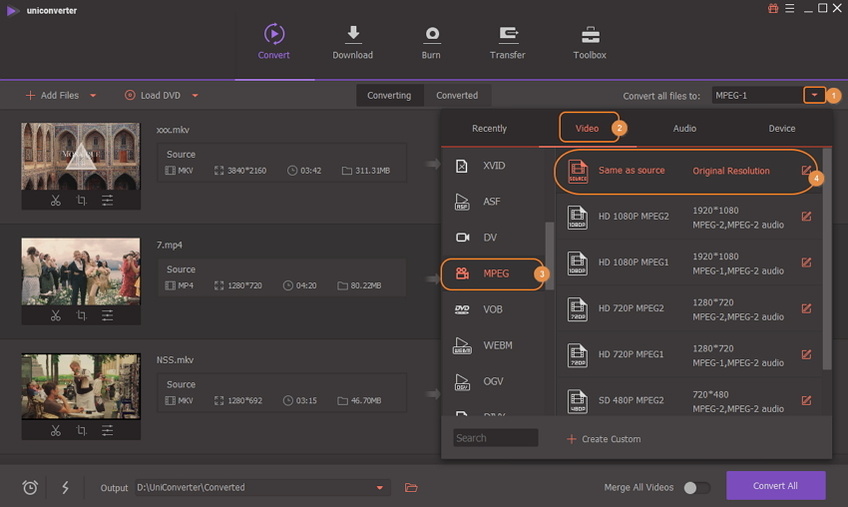
Task: Edit the HD 1080P MPEG1 preset
Action: [x=806, y=262]
